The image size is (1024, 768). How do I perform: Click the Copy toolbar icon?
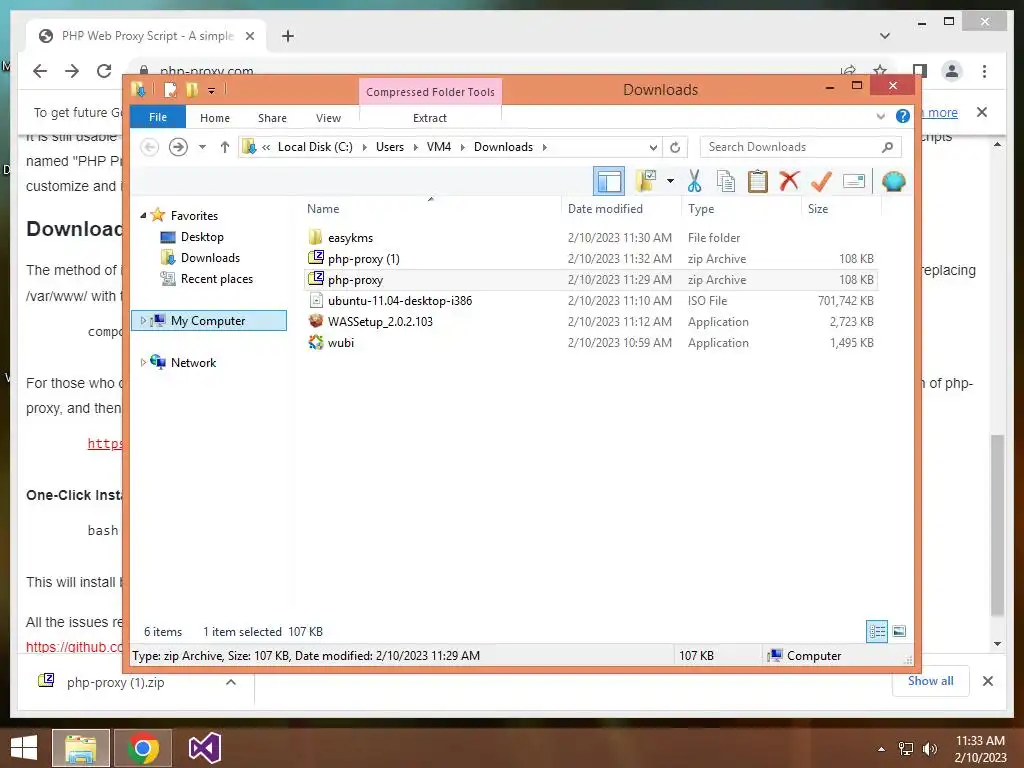point(726,181)
